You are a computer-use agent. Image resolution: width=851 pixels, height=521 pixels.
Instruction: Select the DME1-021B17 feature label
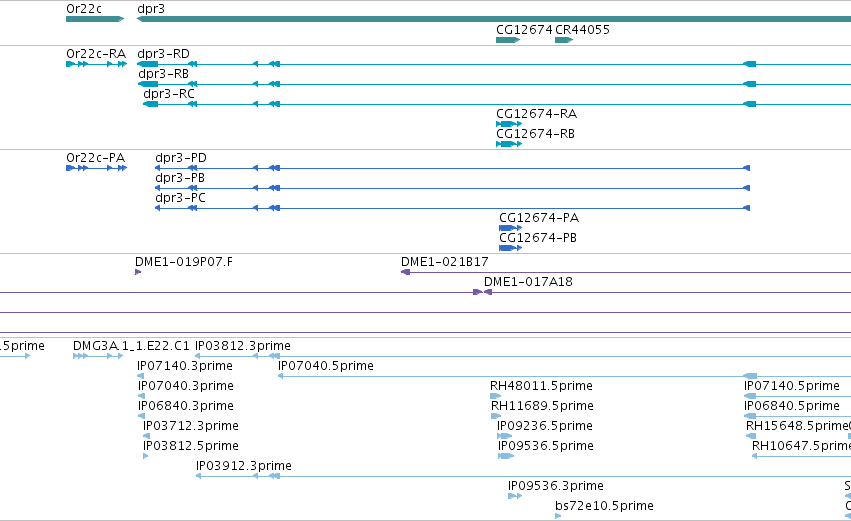click(x=444, y=262)
